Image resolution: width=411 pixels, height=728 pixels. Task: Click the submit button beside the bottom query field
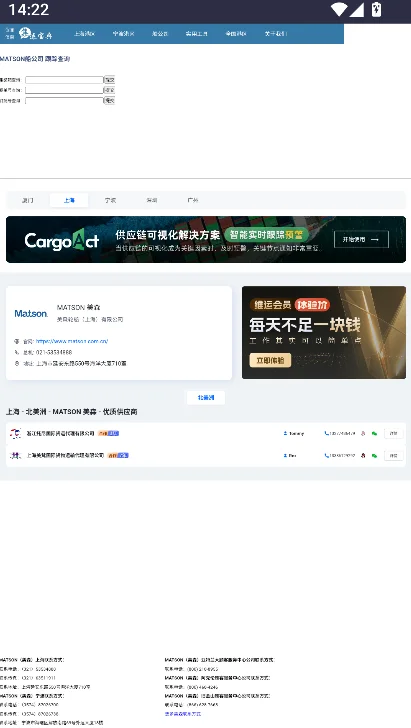click(109, 100)
